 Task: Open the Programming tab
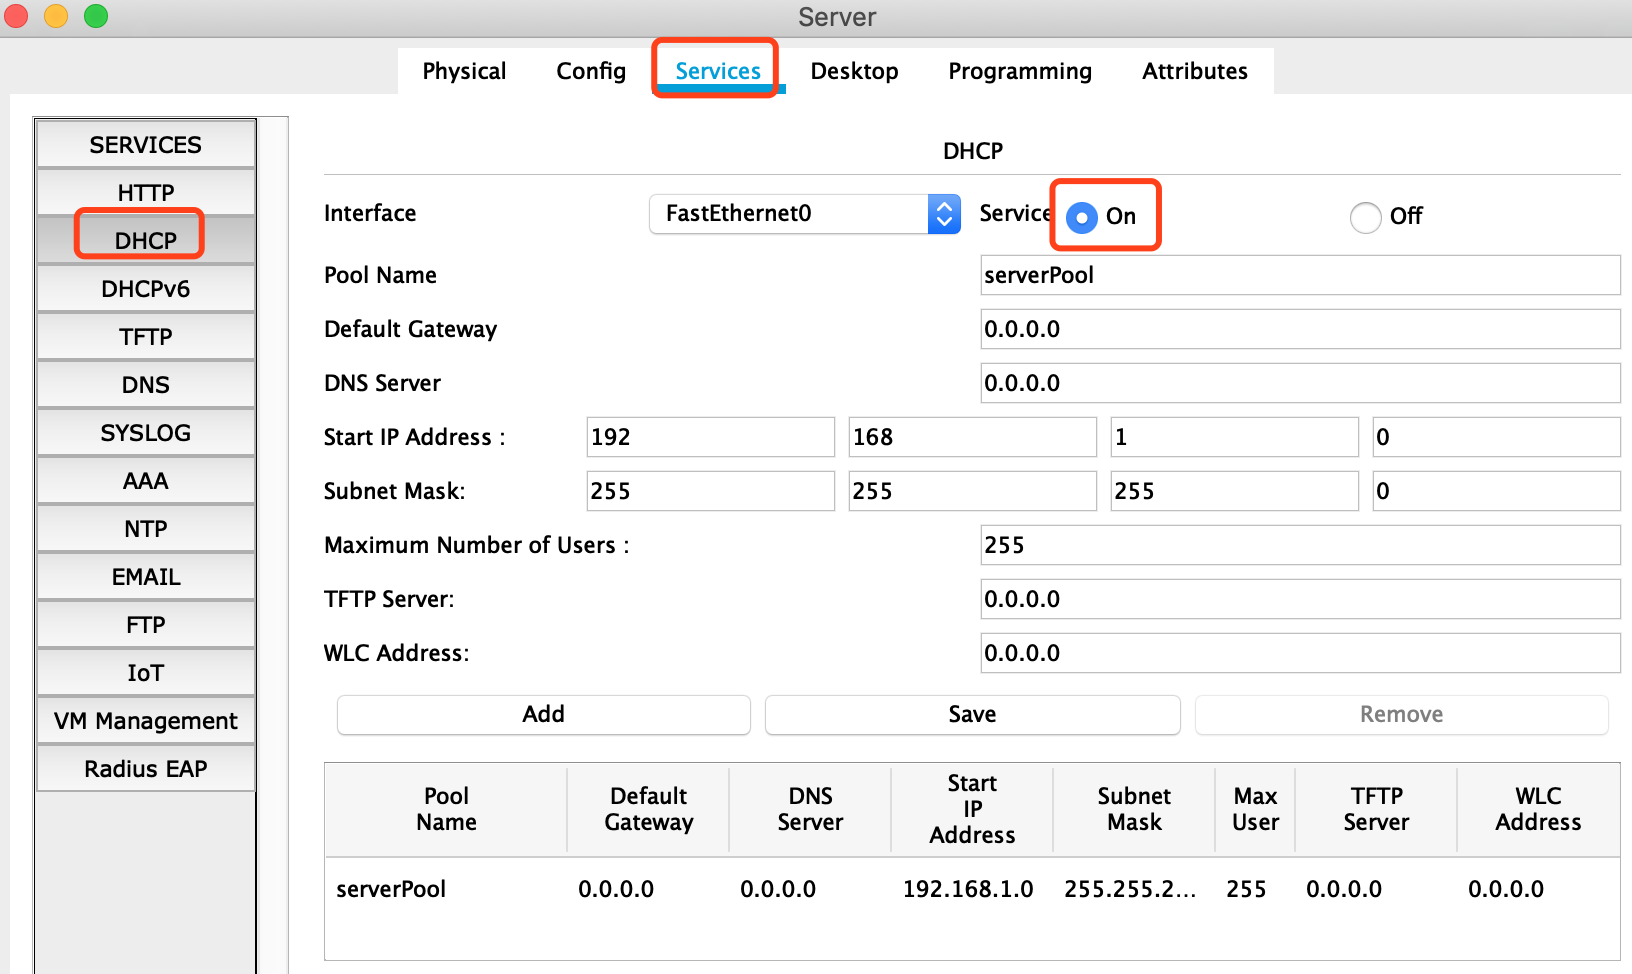click(1019, 71)
